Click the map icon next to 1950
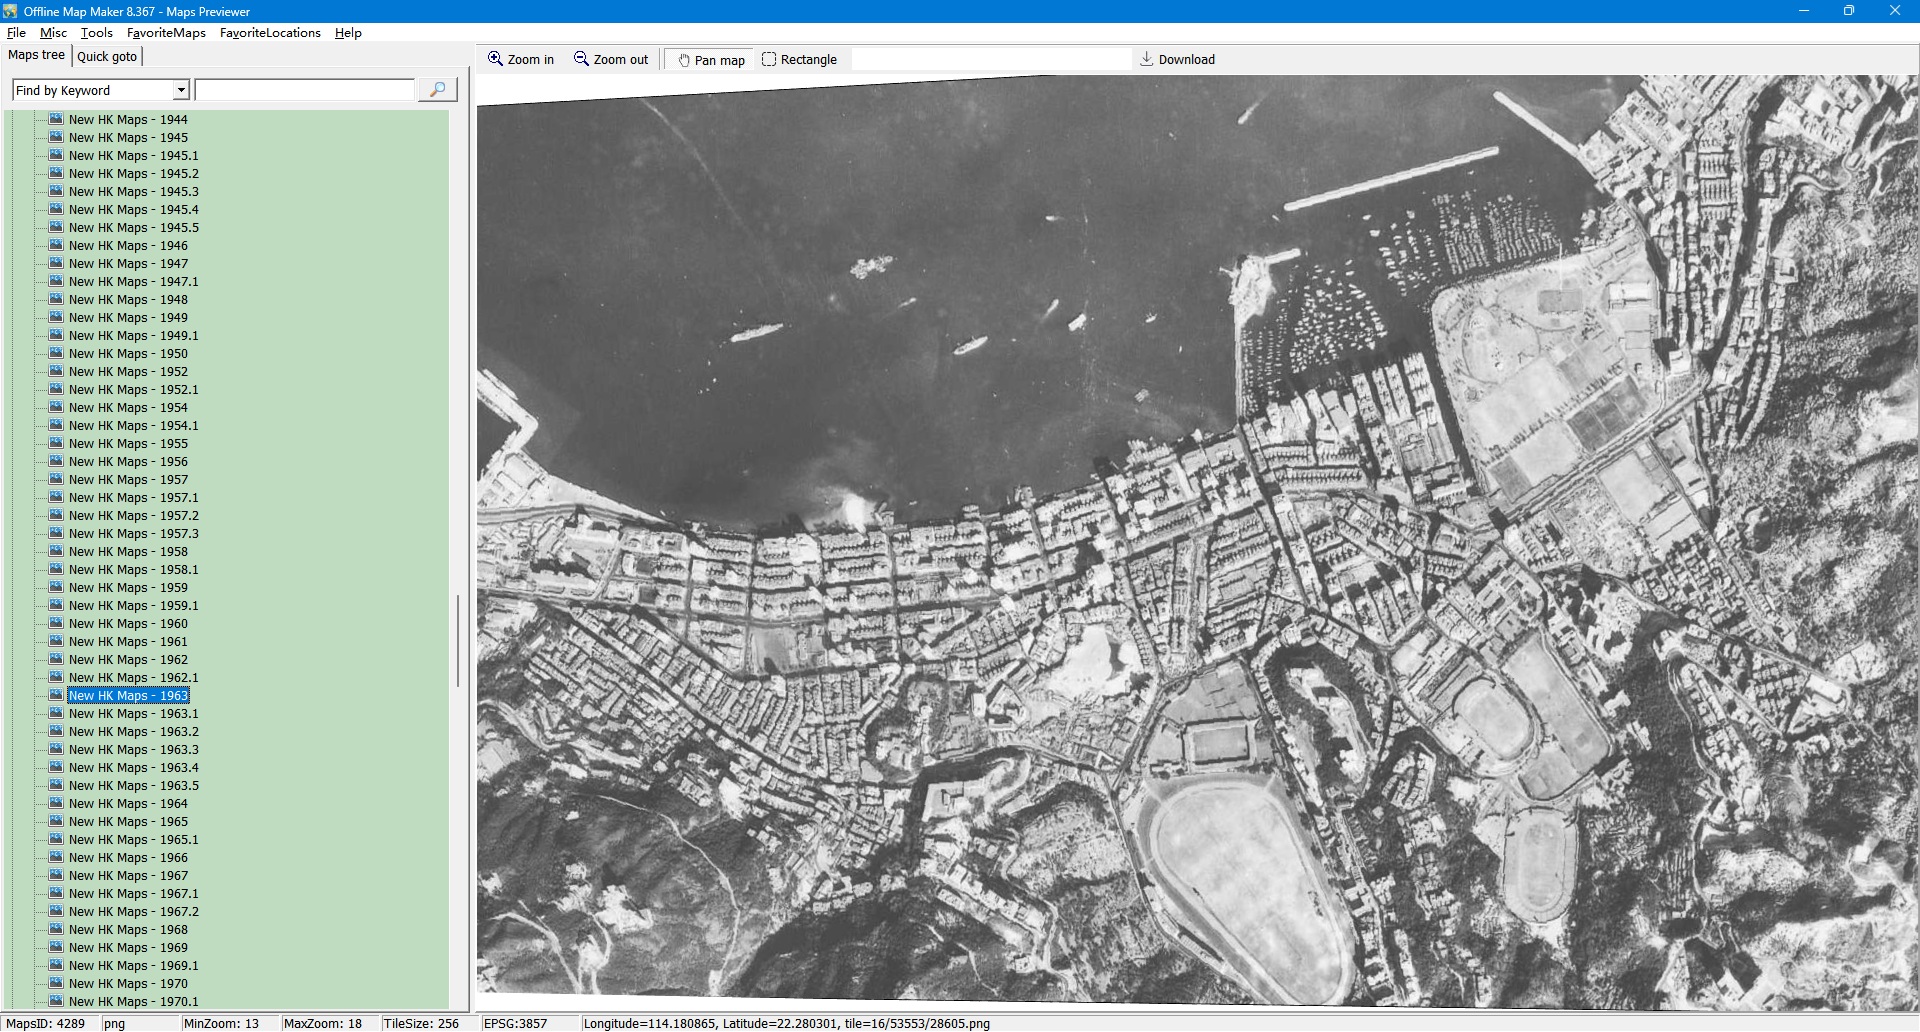The image size is (1920, 1032). [56, 353]
